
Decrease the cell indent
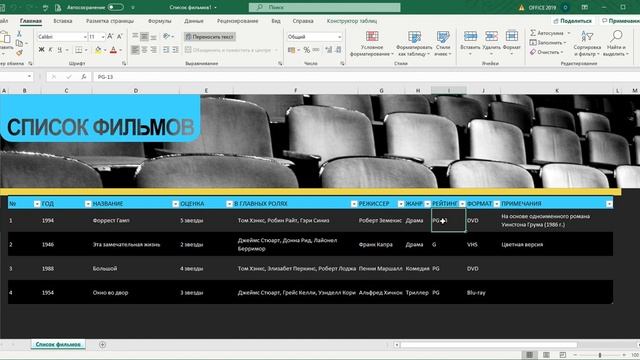point(166,50)
